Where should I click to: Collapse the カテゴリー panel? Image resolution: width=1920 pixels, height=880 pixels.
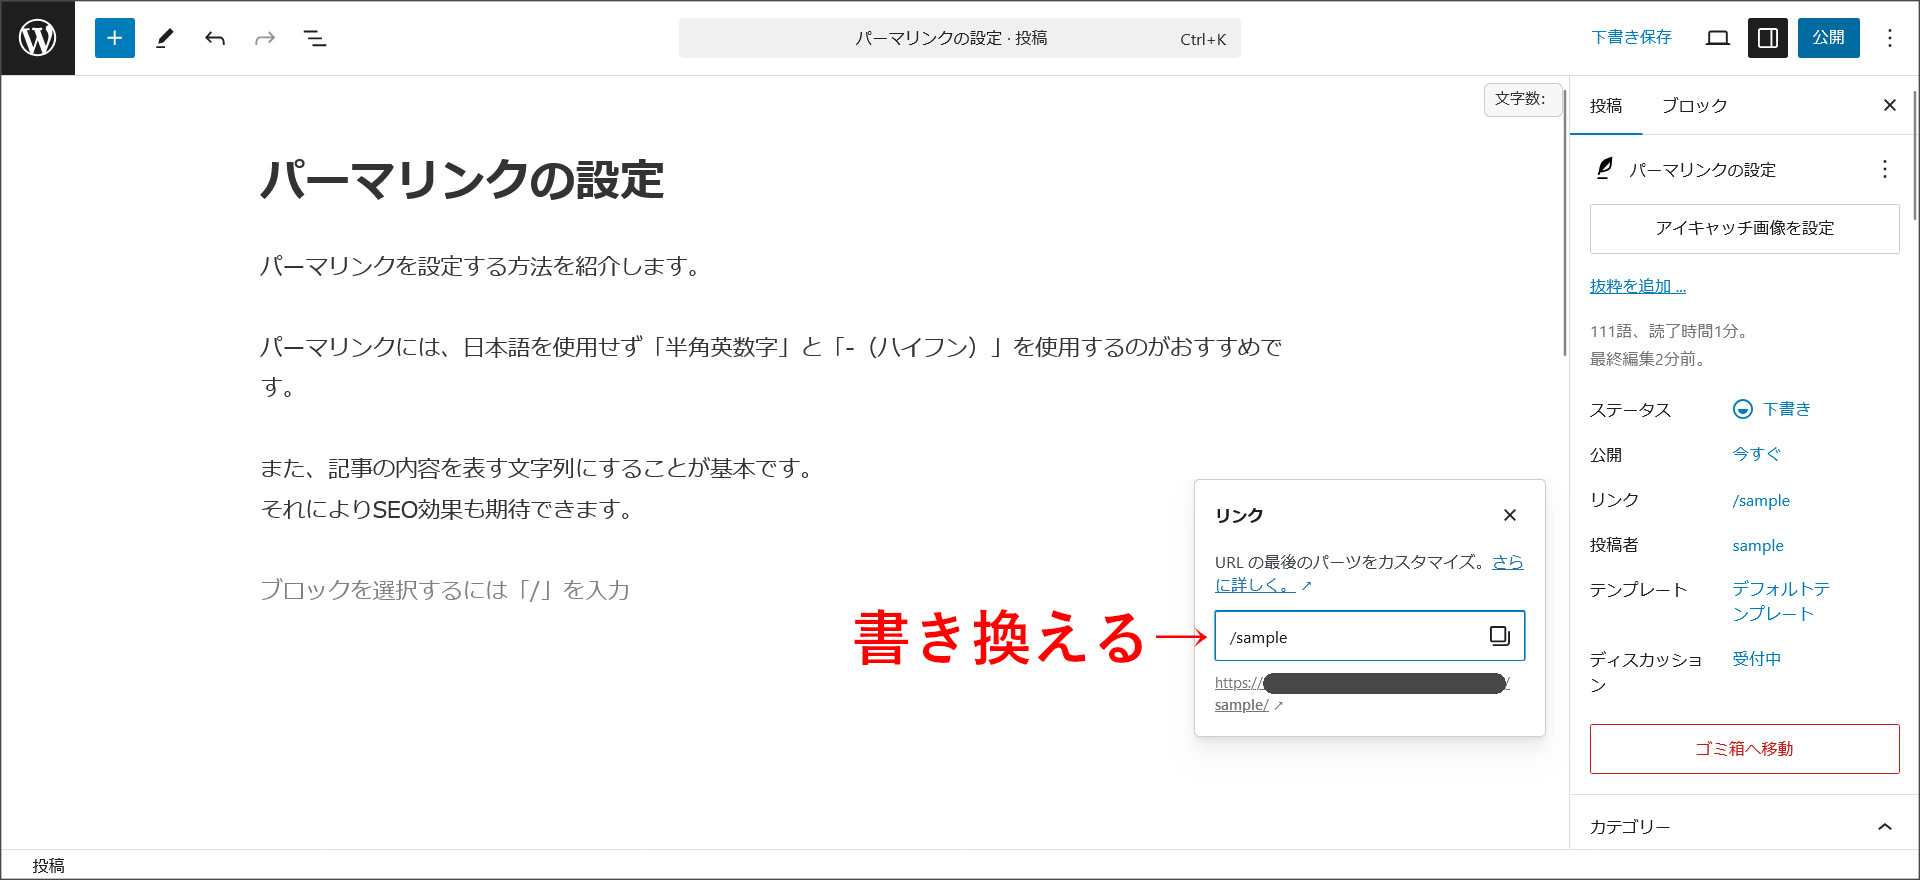click(x=1884, y=827)
